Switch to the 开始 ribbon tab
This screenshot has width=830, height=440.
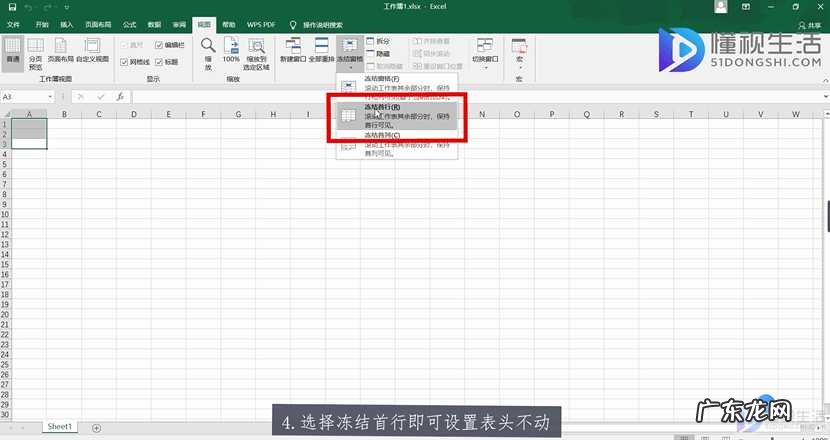click(42, 24)
